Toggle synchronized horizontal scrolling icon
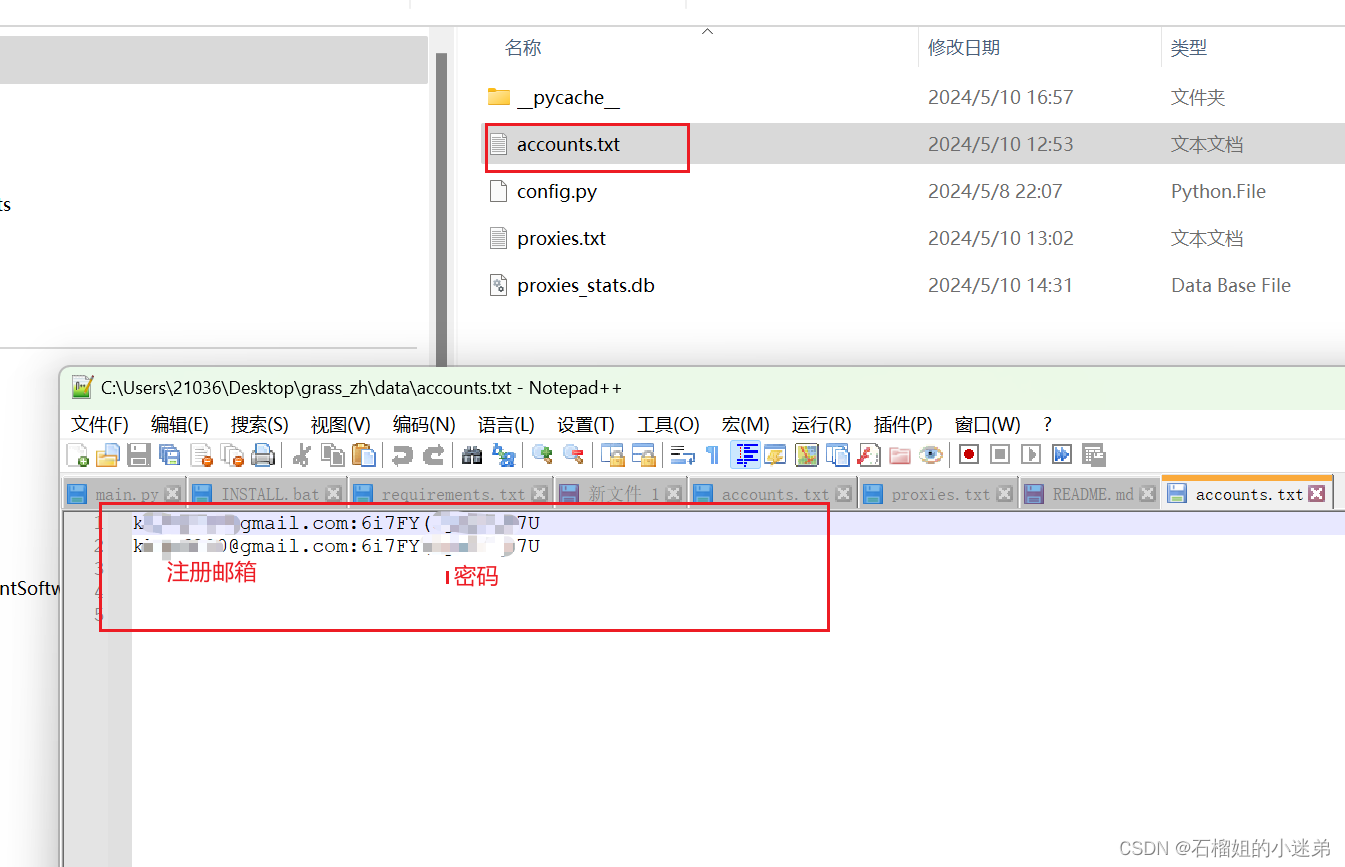Screen dimensions: 1345x867 (x=643, y=455)
